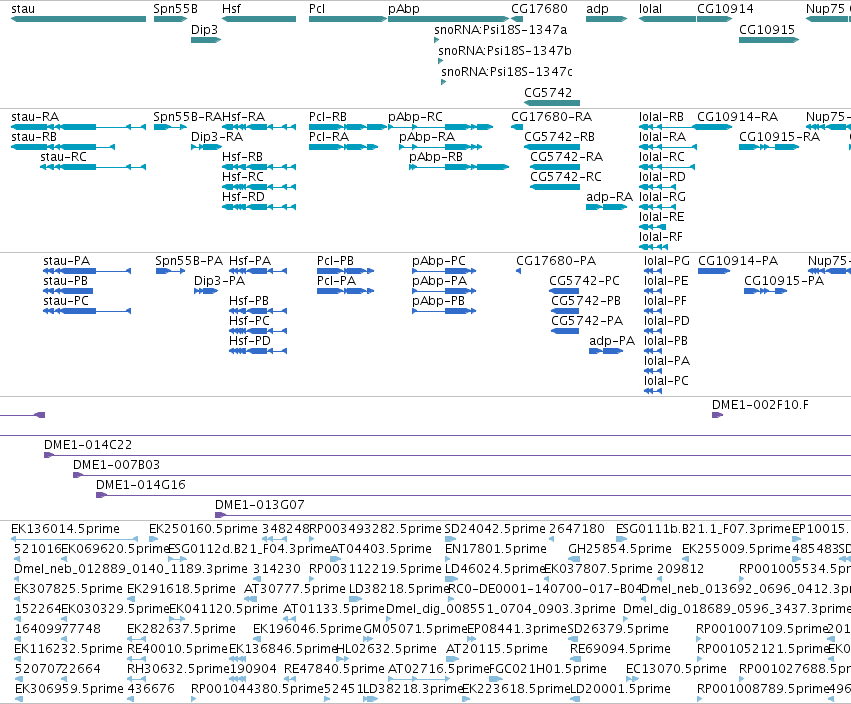
Task: Click the snoRNA:Psi18S-1347b label
Action: tap(505, 50)
